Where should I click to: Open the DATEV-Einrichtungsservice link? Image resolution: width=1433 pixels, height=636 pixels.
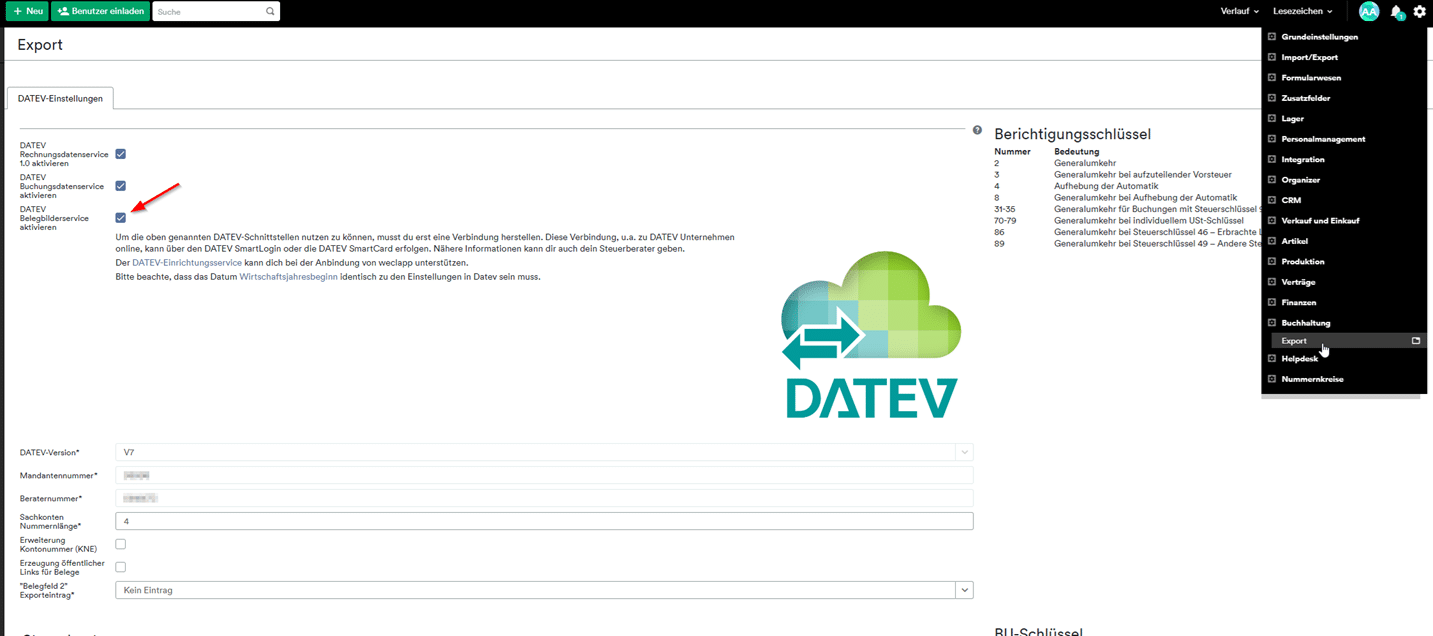pyautogui.click(x=187, y=262)
